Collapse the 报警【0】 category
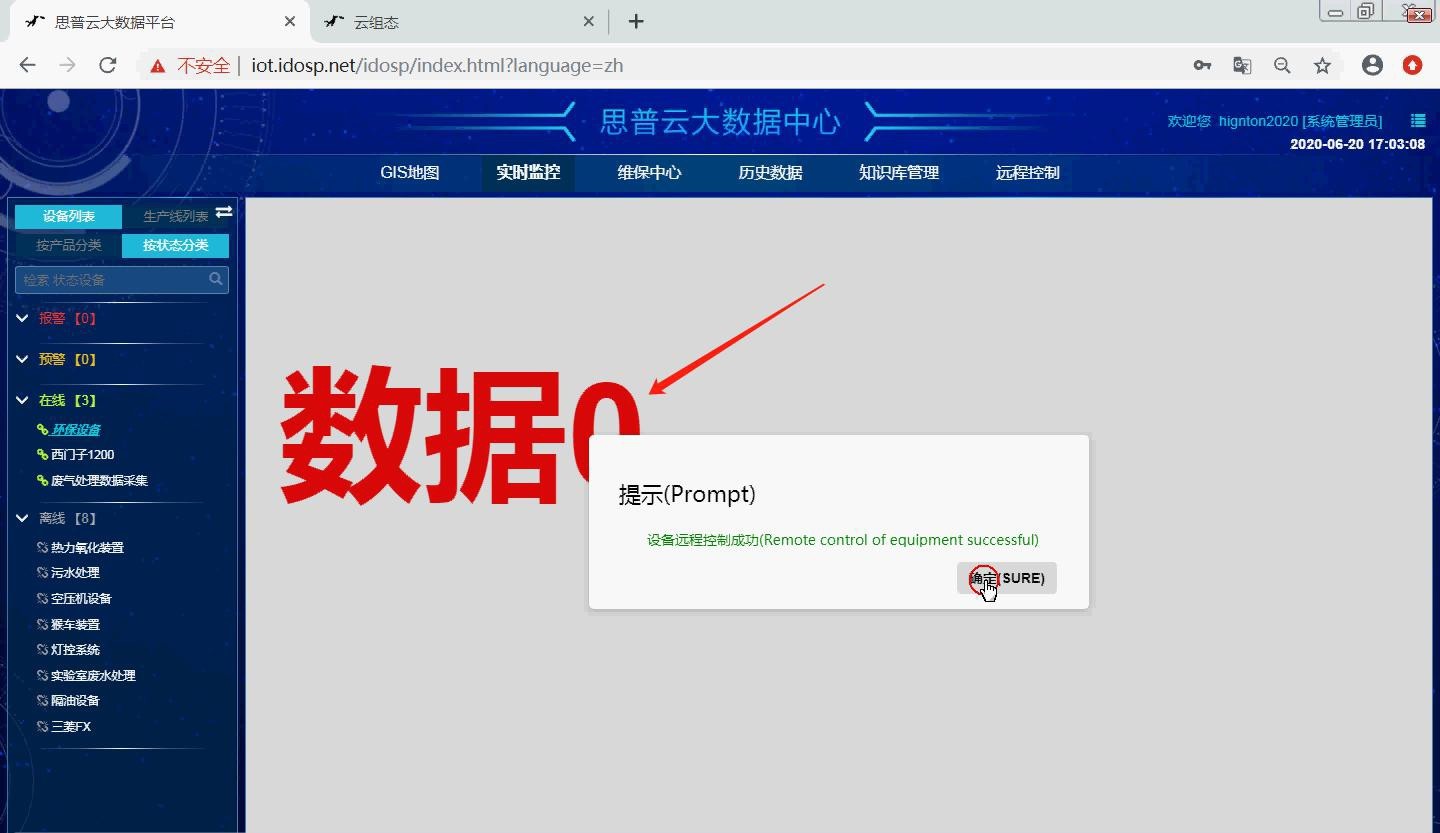Screen dimensions: 1440x833 tap(22, 317)
